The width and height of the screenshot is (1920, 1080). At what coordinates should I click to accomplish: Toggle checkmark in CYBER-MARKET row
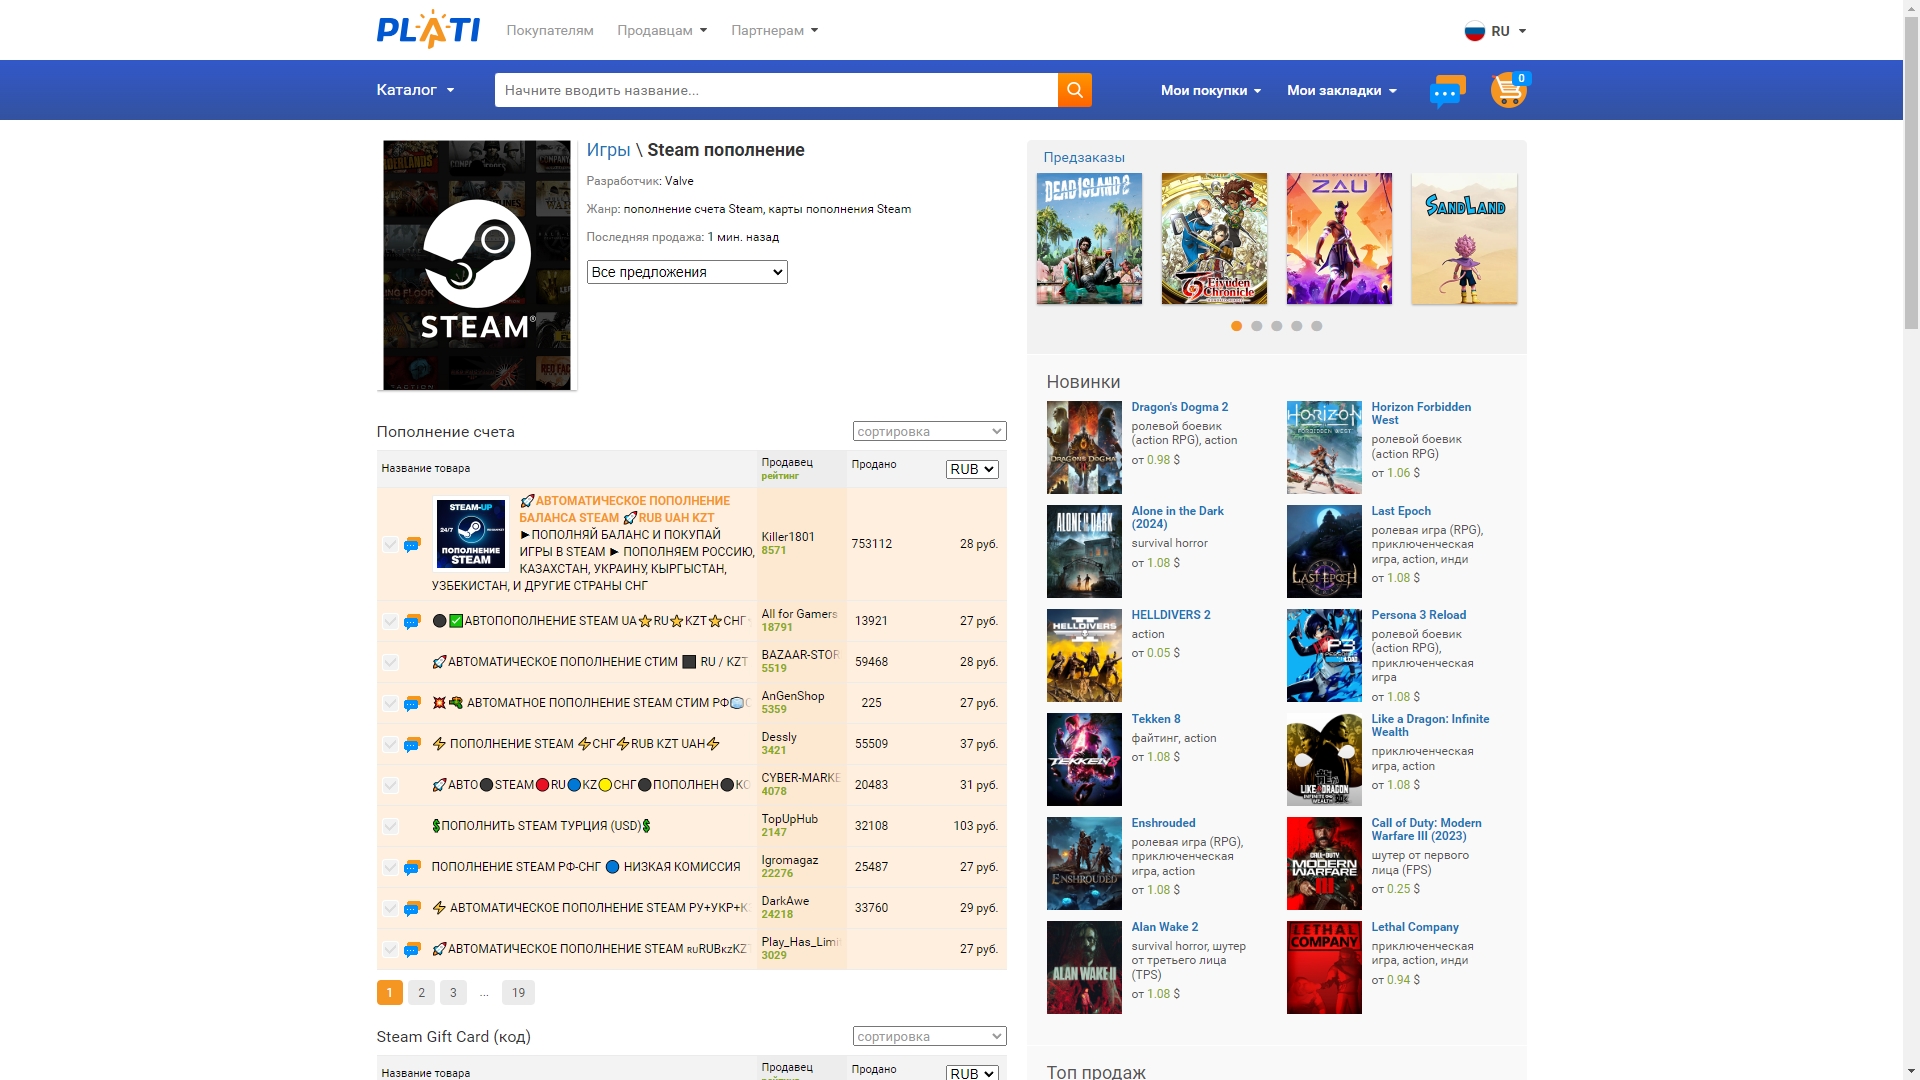(x=390, y=786)
